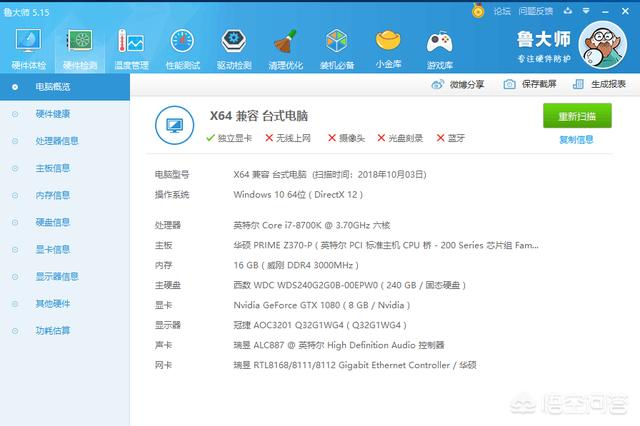Share via 微博分享
640x426 pixels.
[458, 84]
